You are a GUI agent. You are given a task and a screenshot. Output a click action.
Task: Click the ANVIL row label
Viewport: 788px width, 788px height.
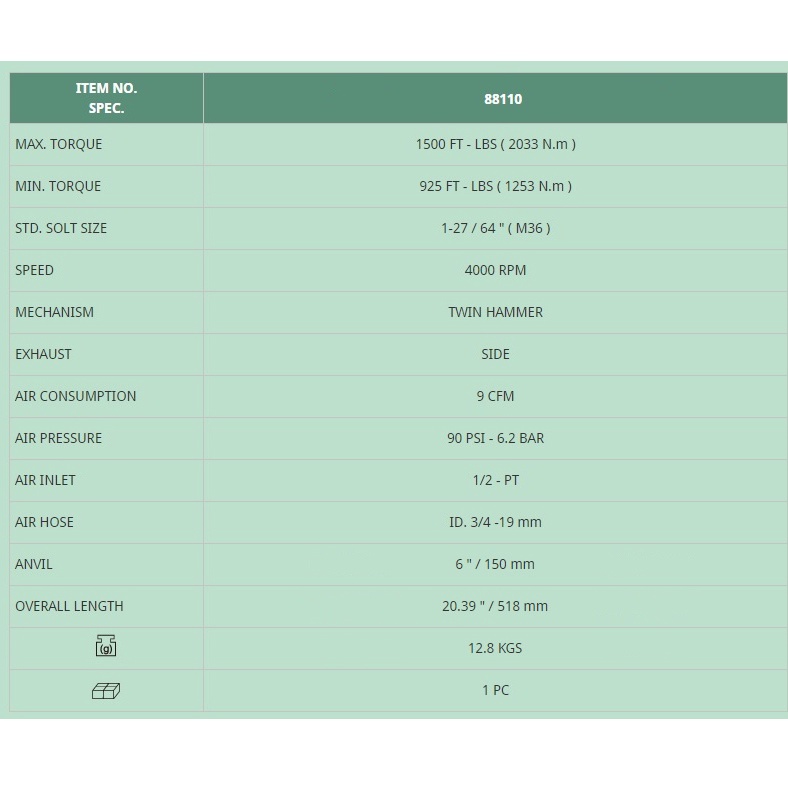click(x=34, y=564)
